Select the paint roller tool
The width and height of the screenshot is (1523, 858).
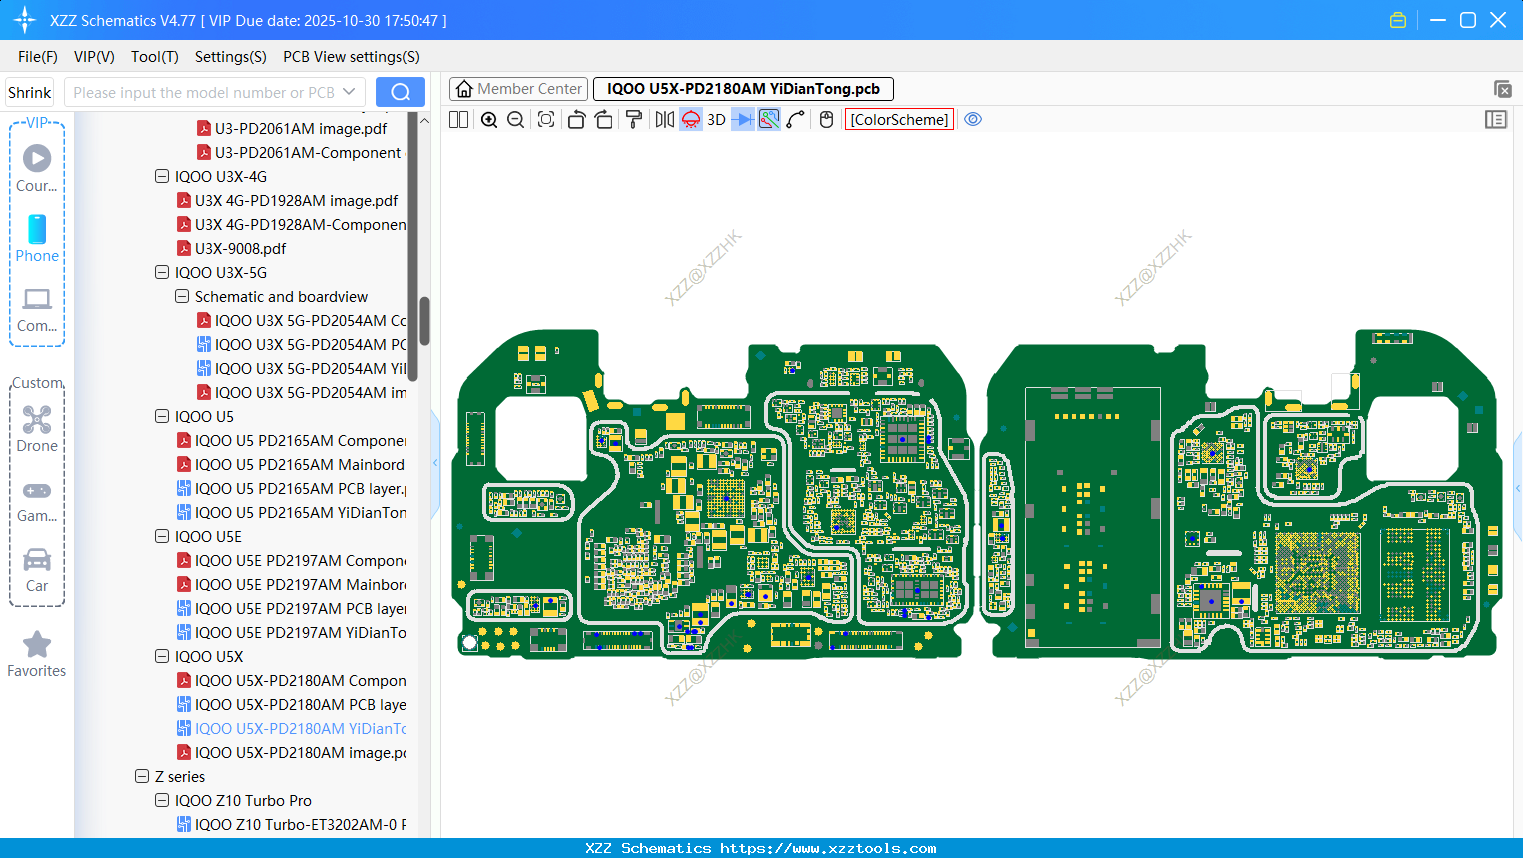[x=634, y=120]
